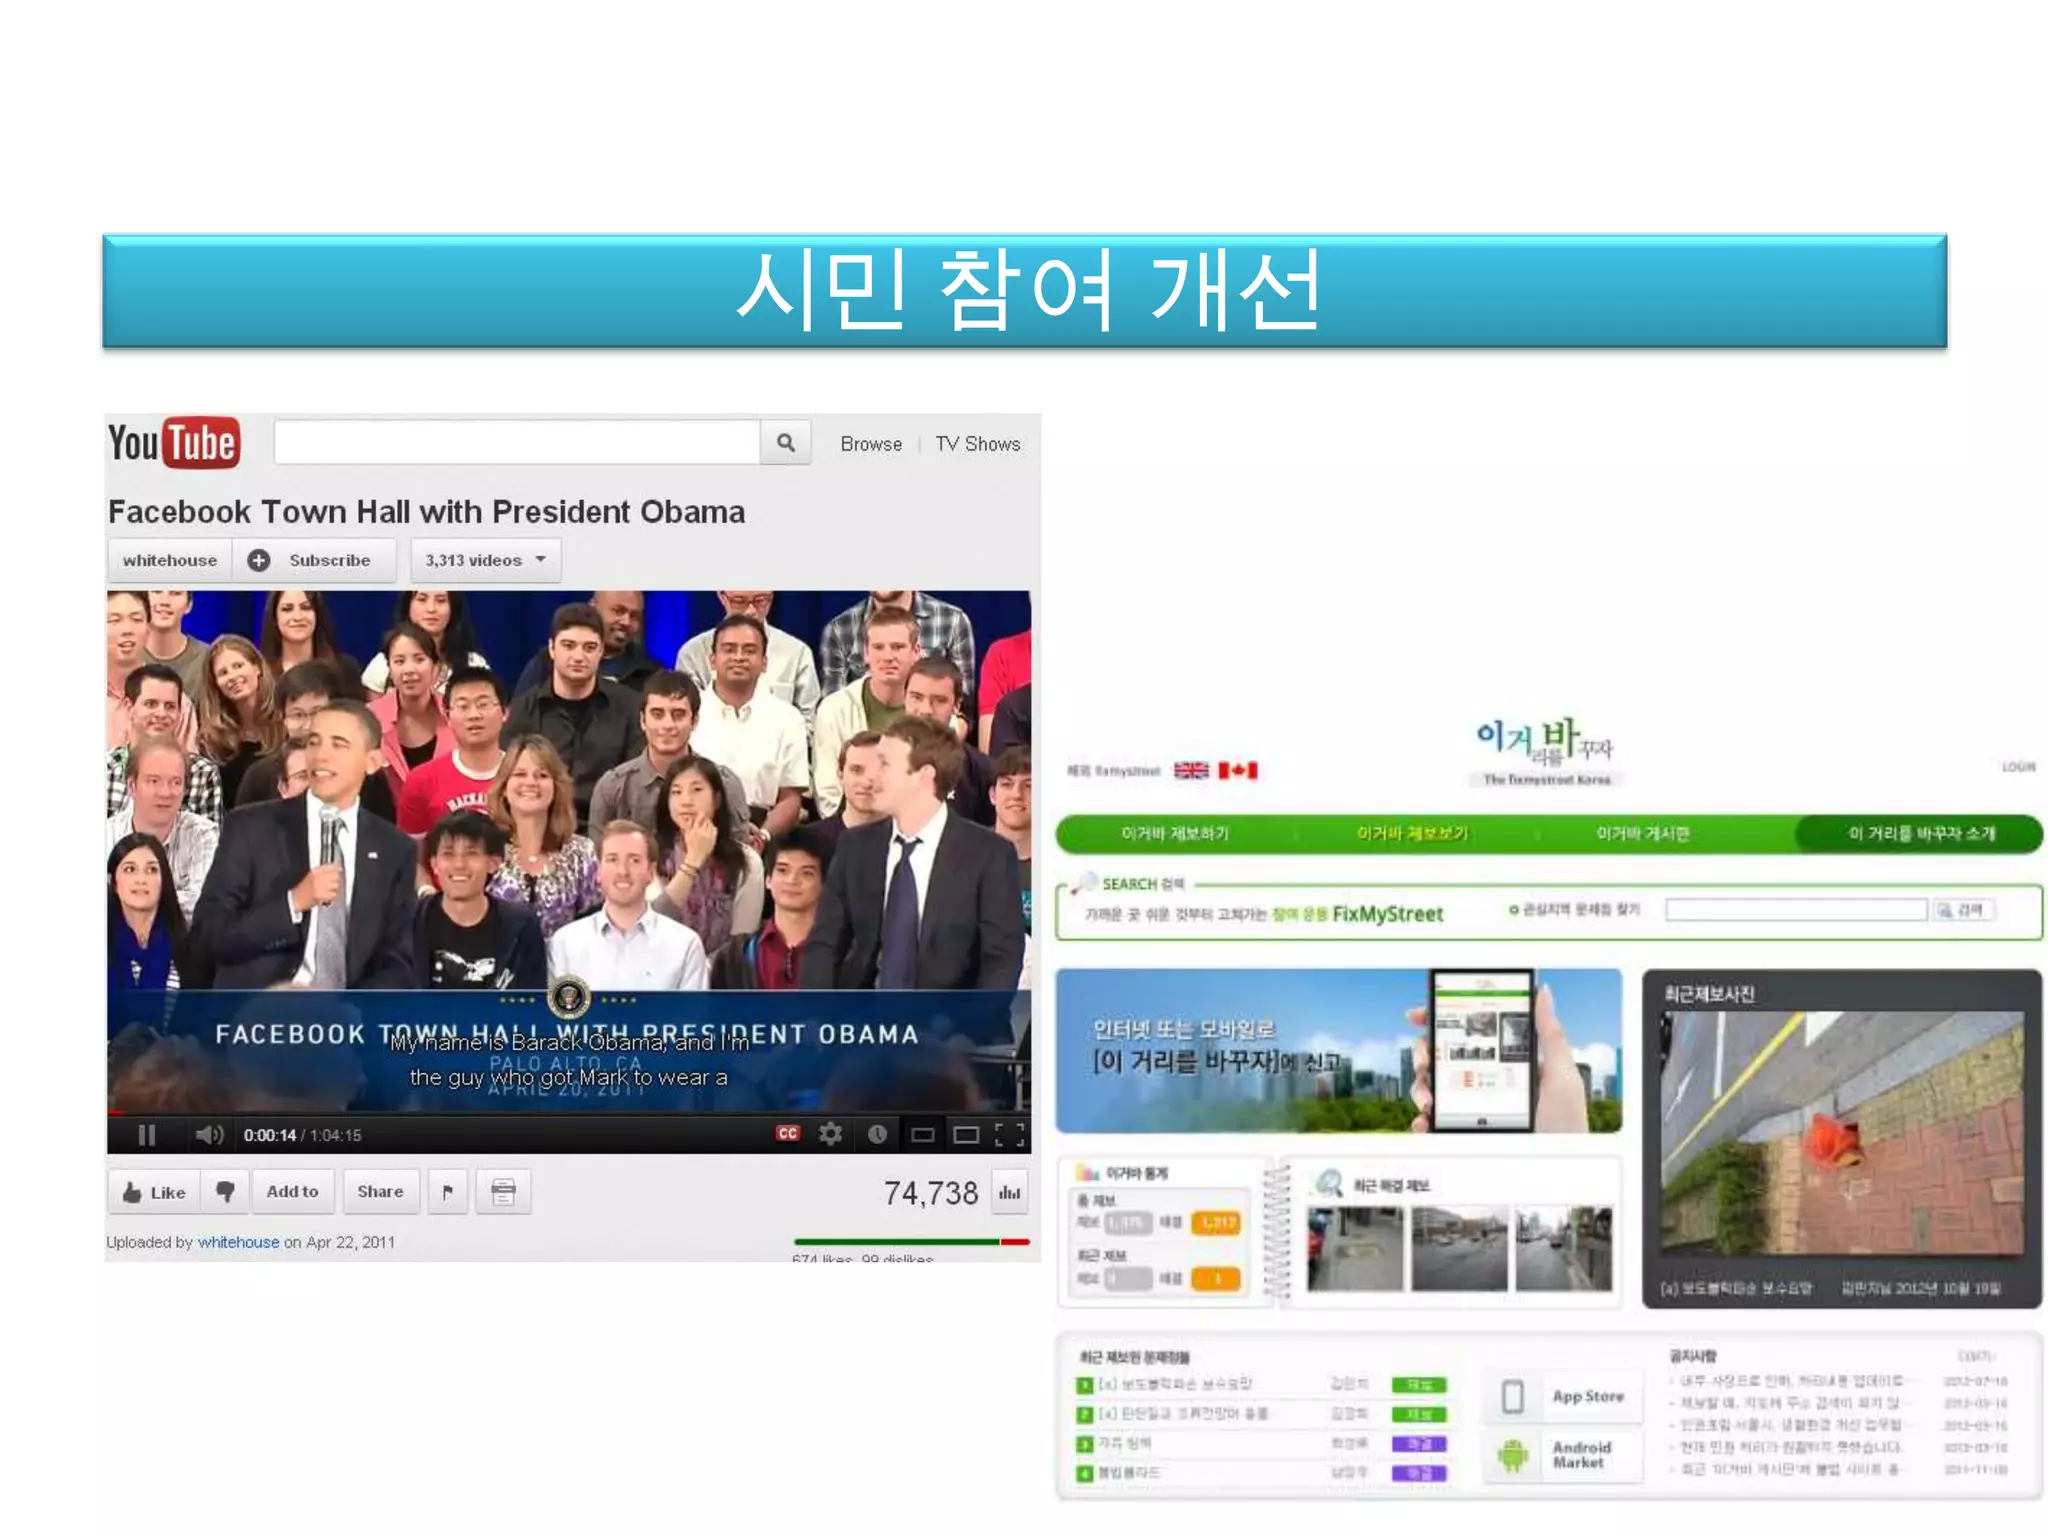2048x1536 pixels.
Task: Switch player to large size view
Action: click(x=966, y=1135)
